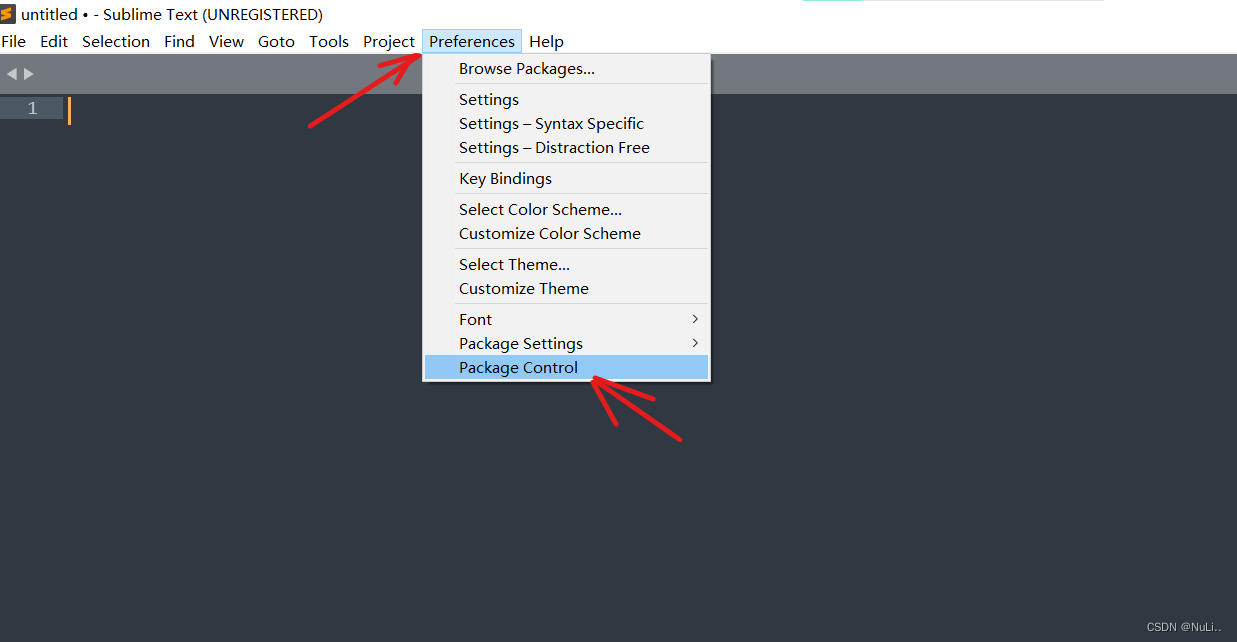The height and width of the screenshot is (642, 1237).
Task: Choose Customize Color Scheme
Action: point(549,233)
